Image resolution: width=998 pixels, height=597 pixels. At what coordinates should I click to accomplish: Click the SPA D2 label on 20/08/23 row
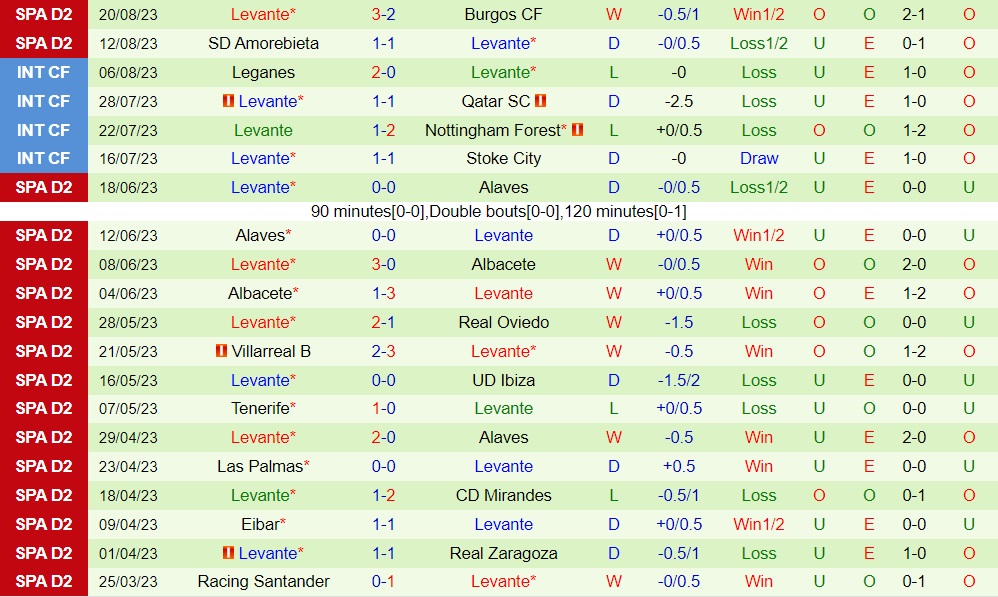coord(44,15)
